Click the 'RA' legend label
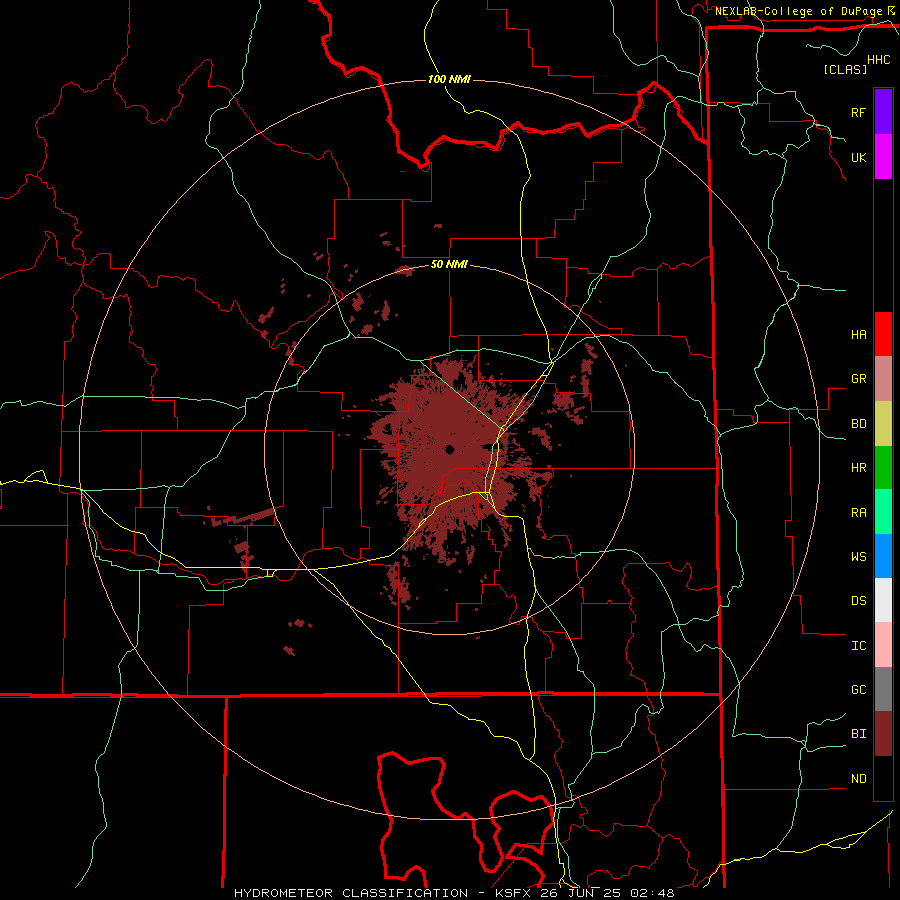The height and width of the screenshot is (900, 900). click(858, 513)
